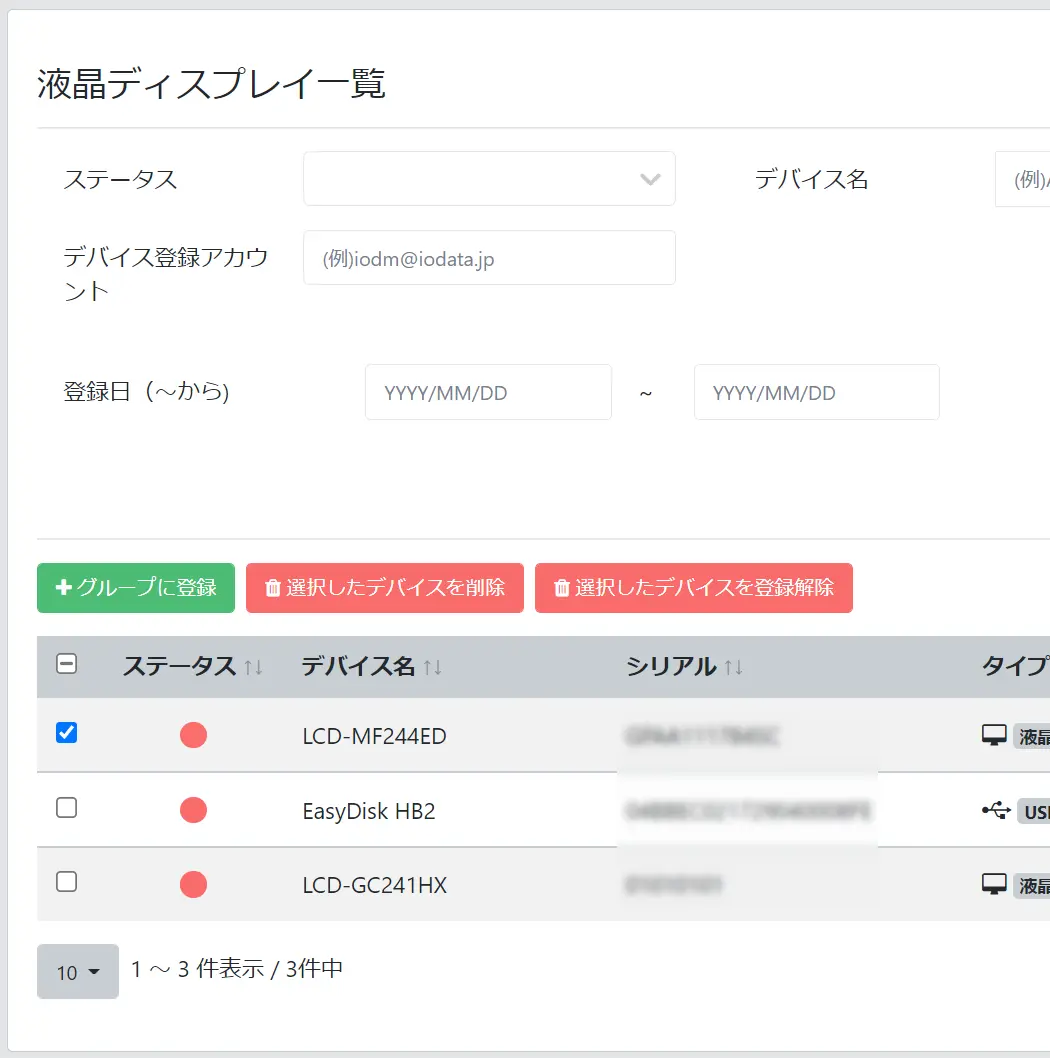Click the monitor icon in LCD-GC241HX row
This screenshot has width=1050, height=1058.
994,884
